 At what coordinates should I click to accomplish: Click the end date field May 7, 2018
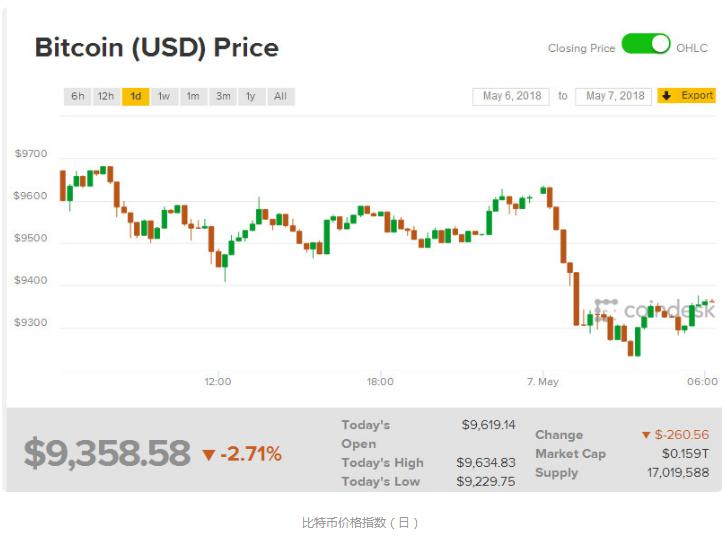pos(614,96)
